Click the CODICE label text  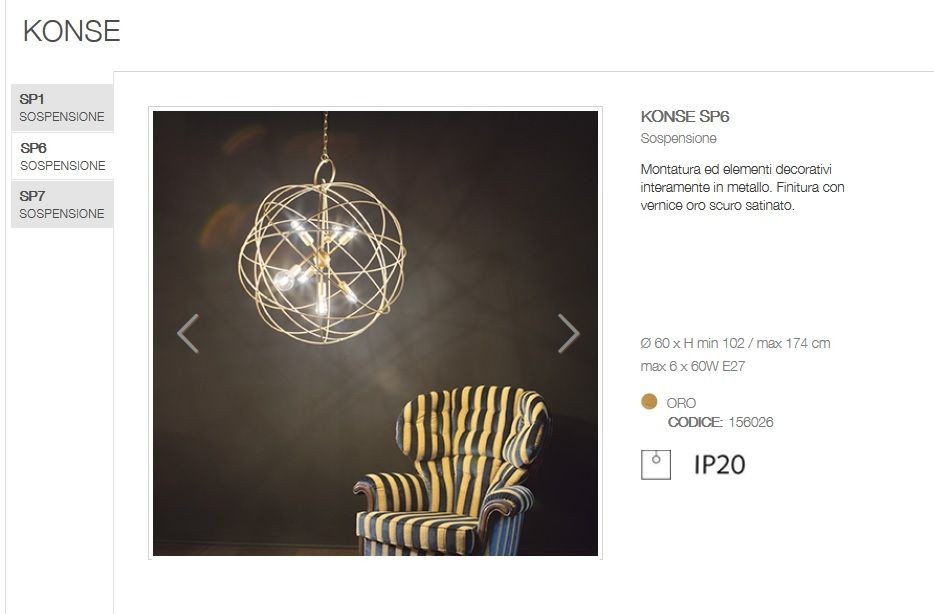coord(695,422)
